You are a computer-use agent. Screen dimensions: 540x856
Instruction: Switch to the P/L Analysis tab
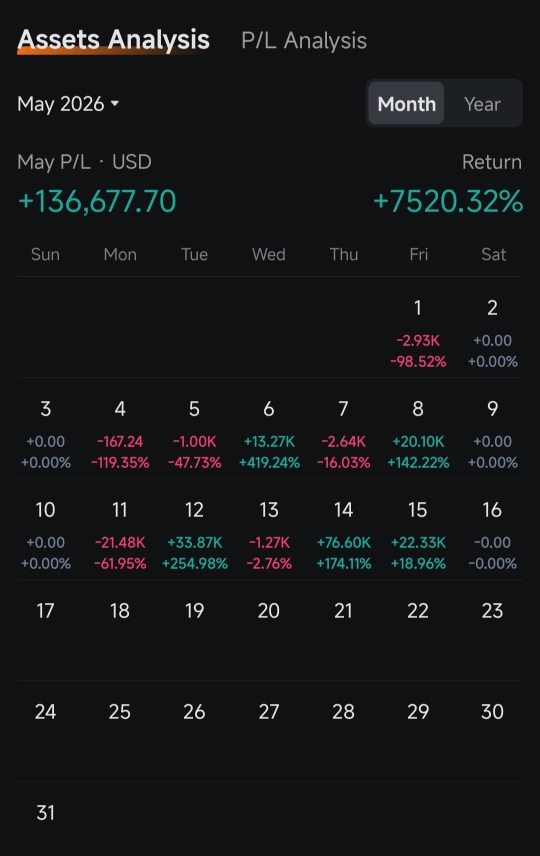[x=304, y=41]
